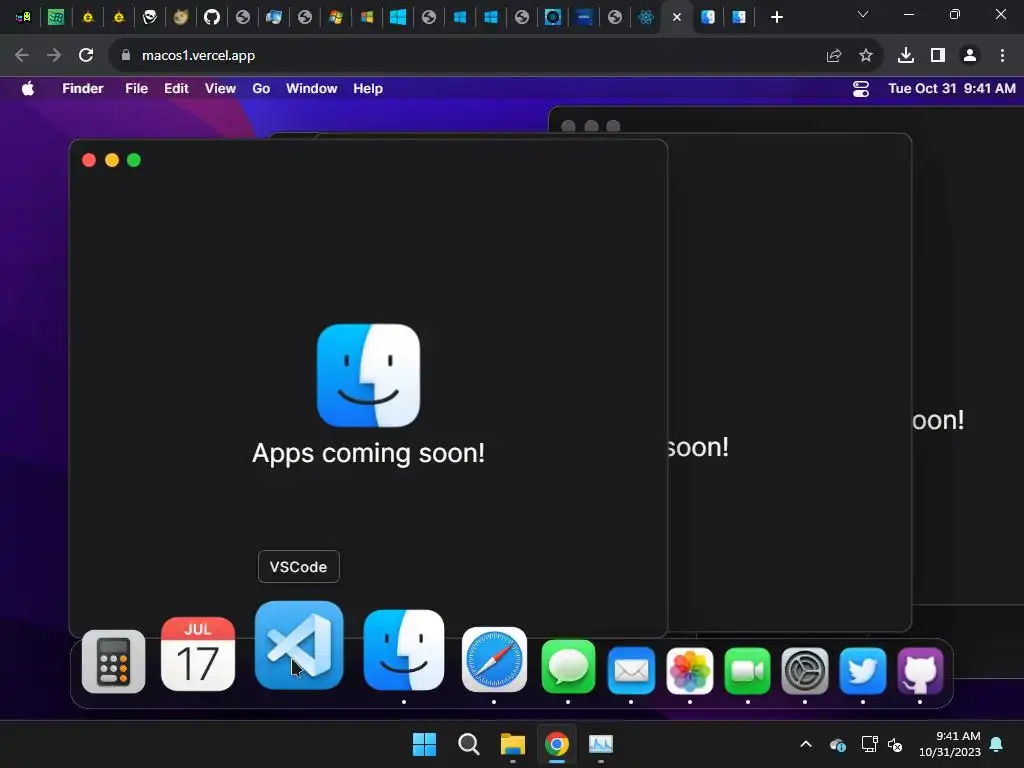
Task: Maximize the front window with green button
Action: click(x=134, y=160)
